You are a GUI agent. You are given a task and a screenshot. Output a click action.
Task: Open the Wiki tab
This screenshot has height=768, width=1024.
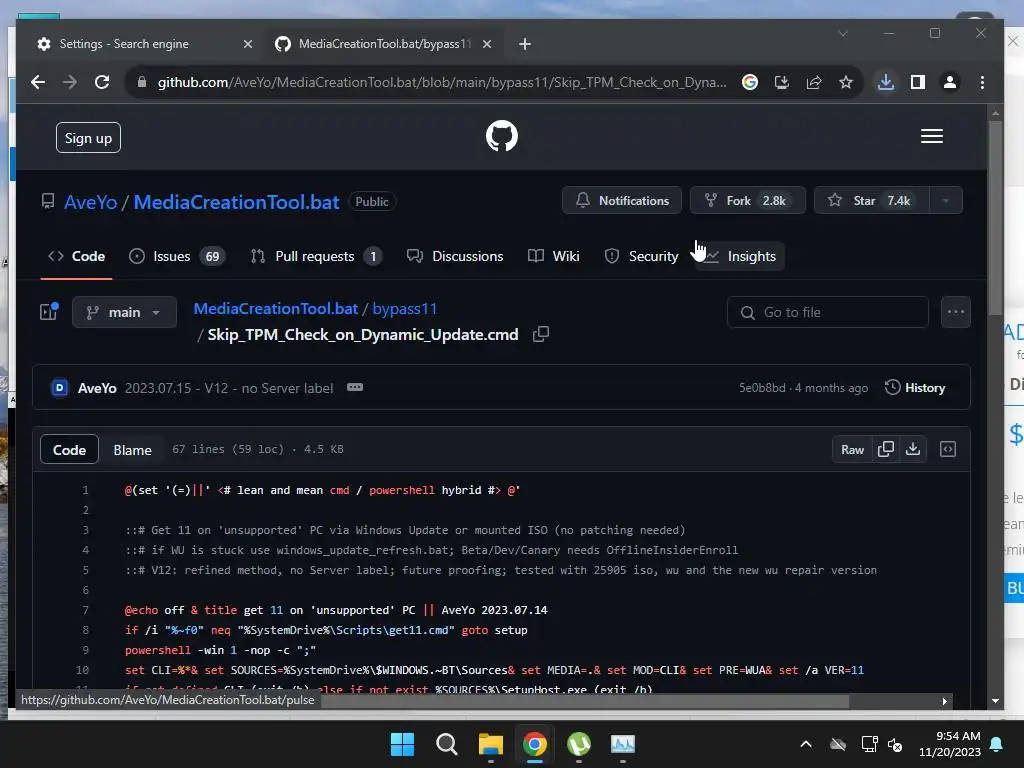554,256
